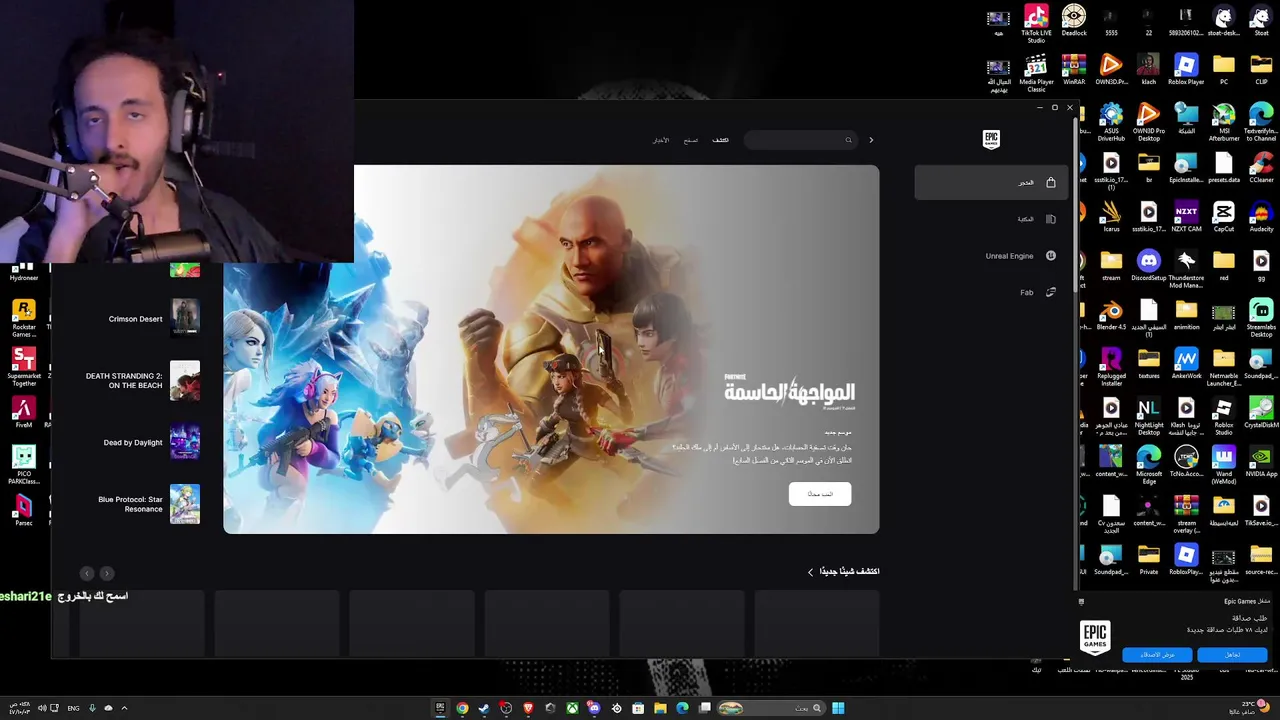This screenshot has width=1280, height=720.
Task: Show hidden system tray icons chevron
Action: click(124, 708)
